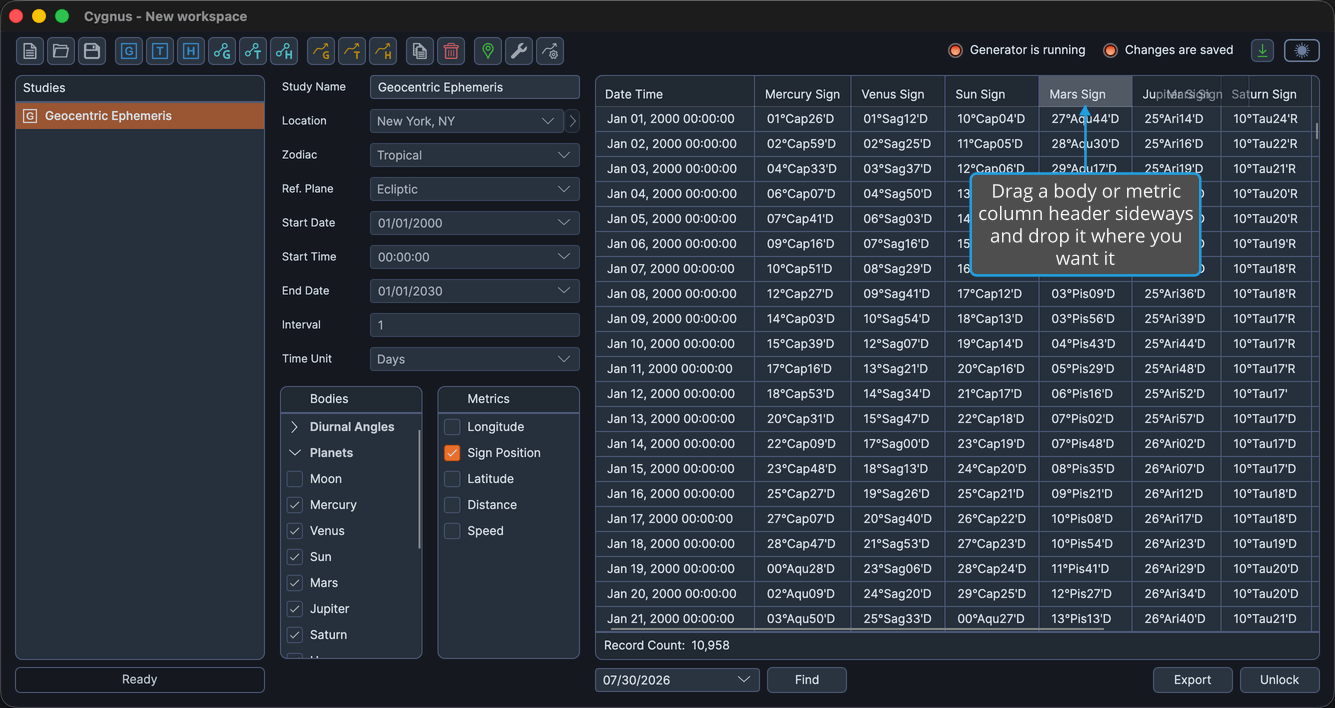This screenshot has width=1335, height=708.
Task: Open the Location dropdown (New York, NY)
Action: coord(467,121)
